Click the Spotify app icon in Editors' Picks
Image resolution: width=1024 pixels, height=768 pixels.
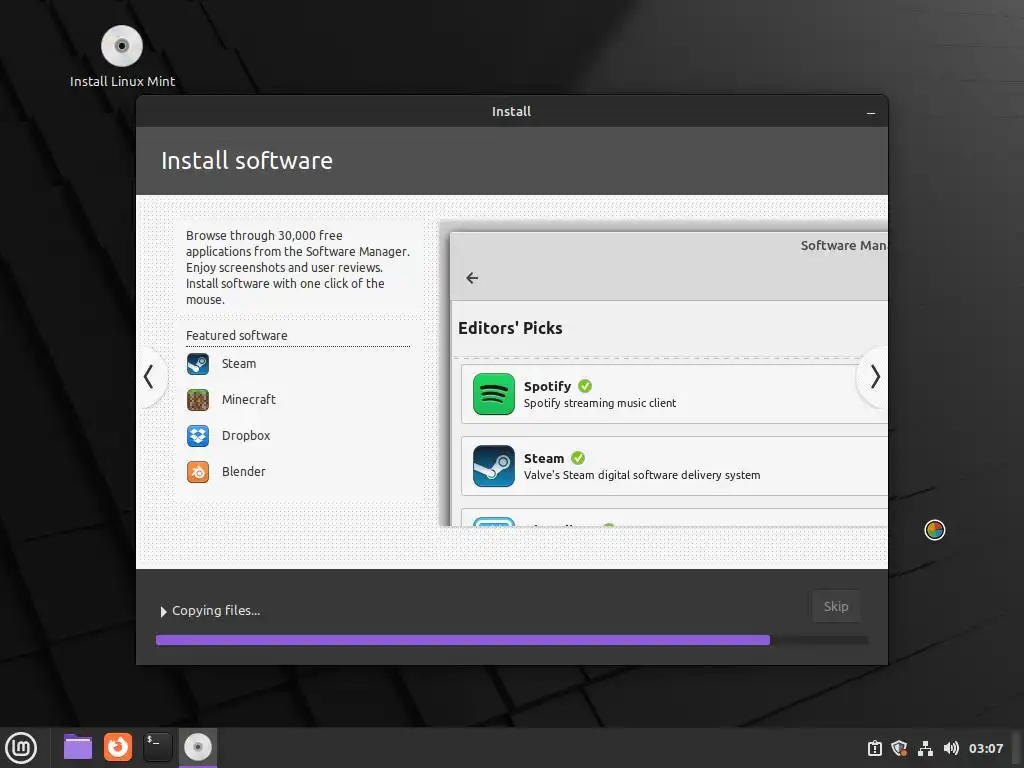[494, 394]
